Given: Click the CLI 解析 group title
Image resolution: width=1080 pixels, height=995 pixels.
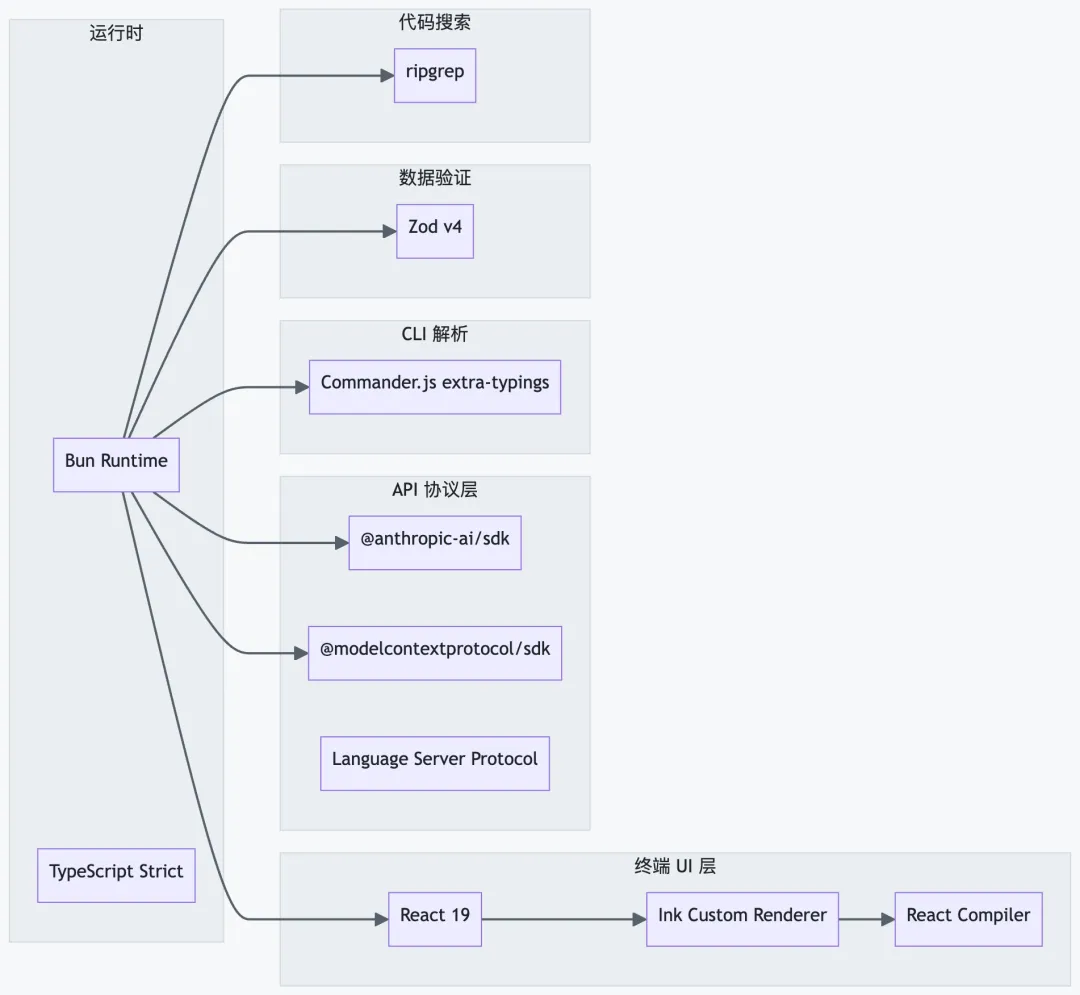Looking at the screenshot, I should [435, 334].
